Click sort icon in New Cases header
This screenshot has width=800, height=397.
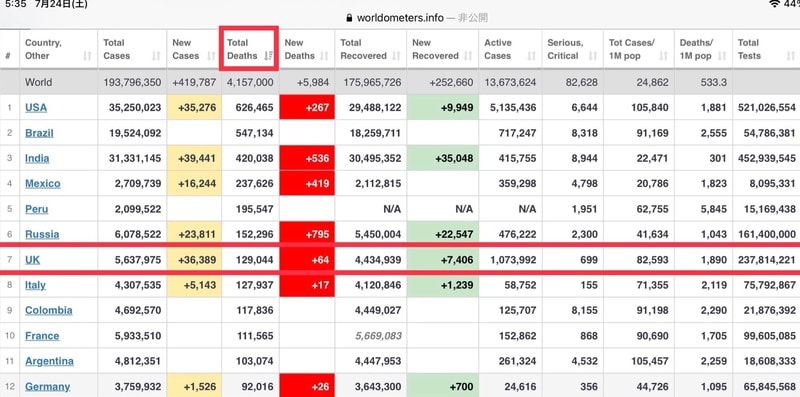[211, 56]
